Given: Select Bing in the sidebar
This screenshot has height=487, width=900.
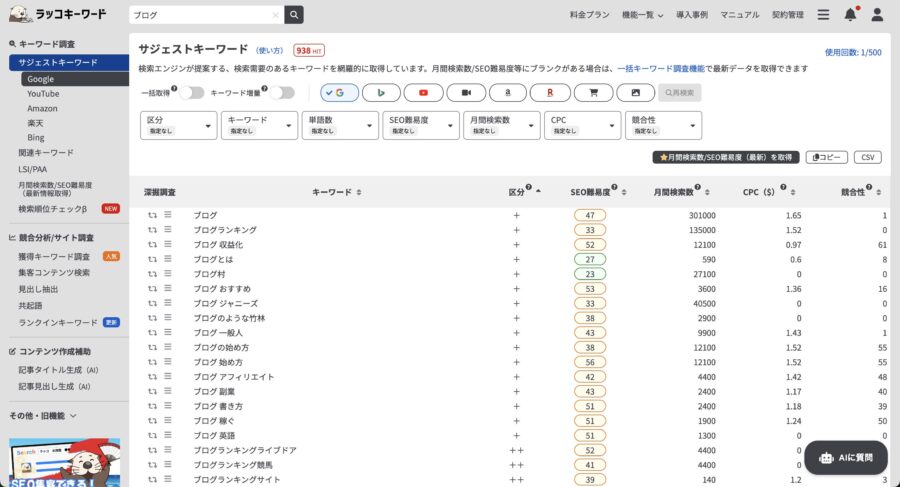Looking at the screenshot, I should [x=36, y=138].
